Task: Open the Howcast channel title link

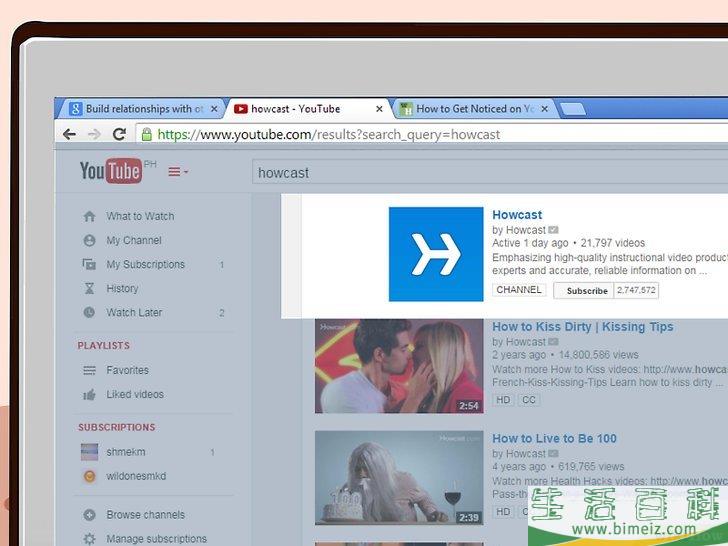Action: coord(517,215)
